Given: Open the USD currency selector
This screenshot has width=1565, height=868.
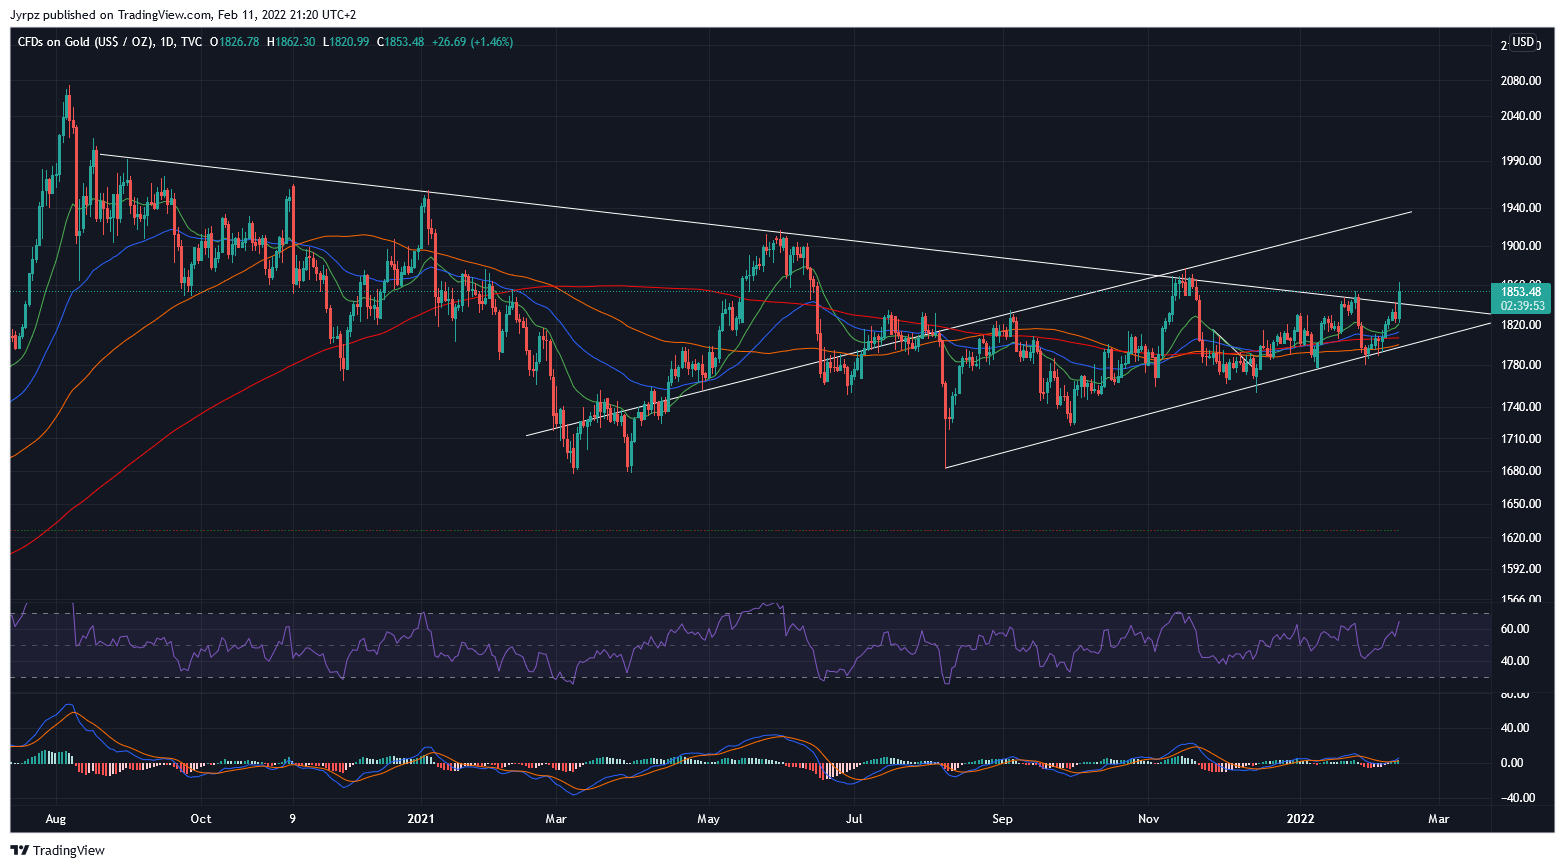Looking at the screenshot, I should (x=1522, y=42).
